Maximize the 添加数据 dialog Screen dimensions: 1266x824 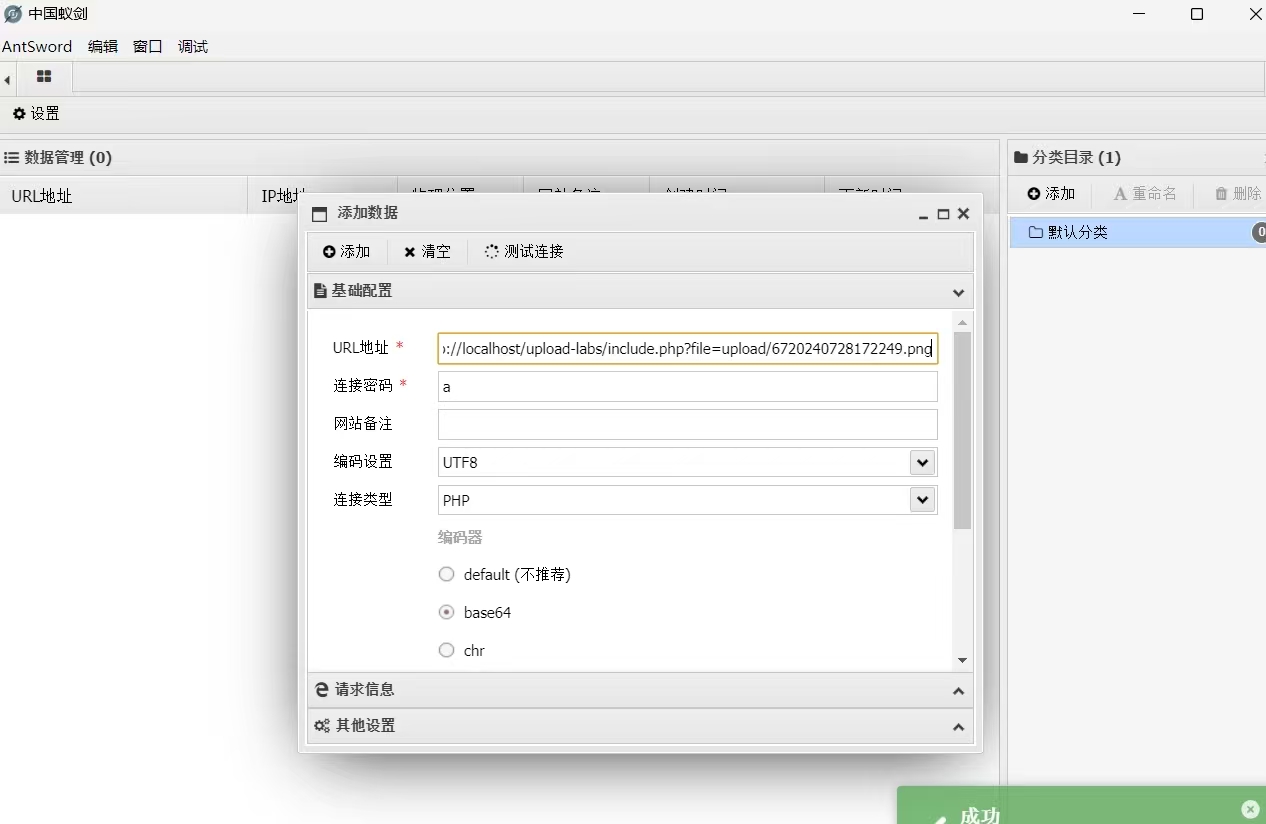click(x=943, y=214)
